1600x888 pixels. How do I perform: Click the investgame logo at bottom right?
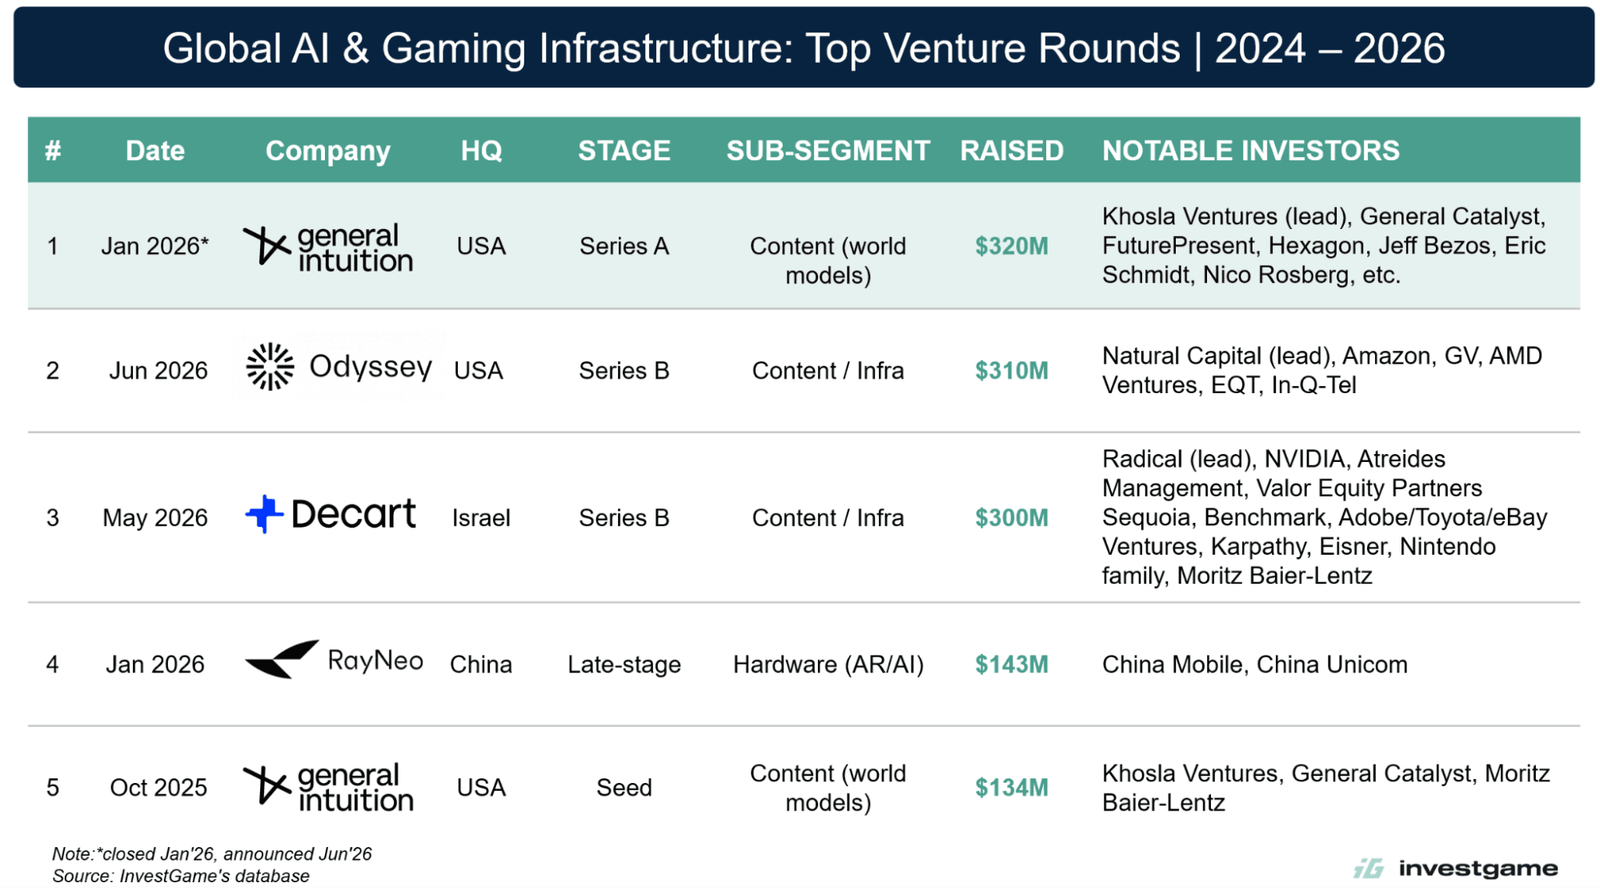coord(1455,868)
